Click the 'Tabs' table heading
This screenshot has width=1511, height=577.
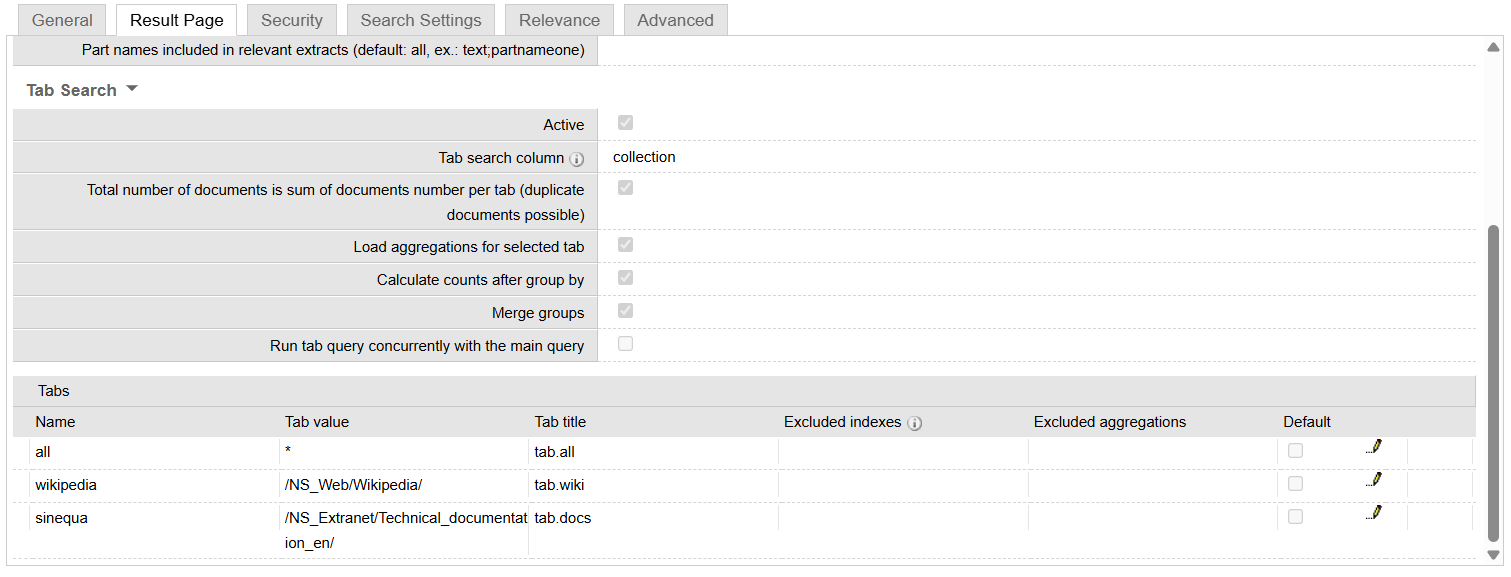coord(54,391)
